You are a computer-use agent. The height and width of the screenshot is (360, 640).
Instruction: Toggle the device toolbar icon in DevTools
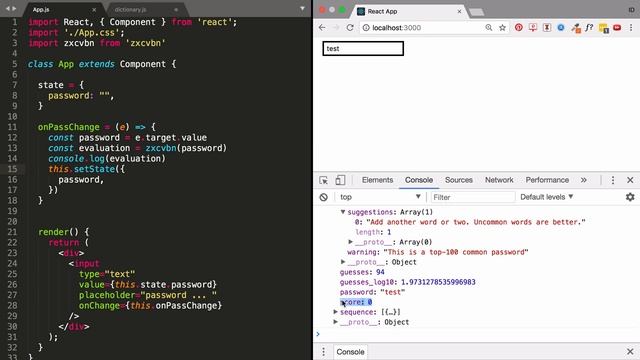[x=340, y=180]
